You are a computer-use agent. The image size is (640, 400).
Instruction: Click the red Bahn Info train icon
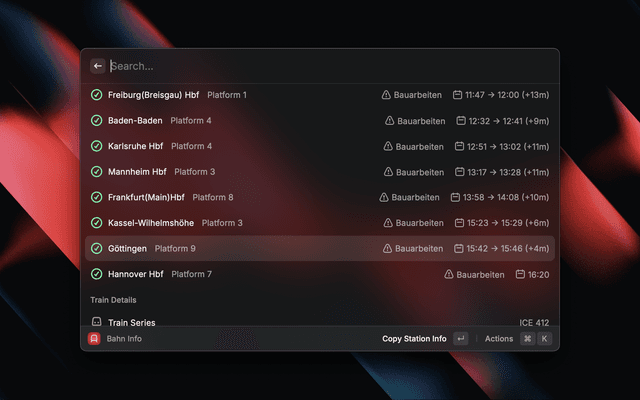point(93,339)
